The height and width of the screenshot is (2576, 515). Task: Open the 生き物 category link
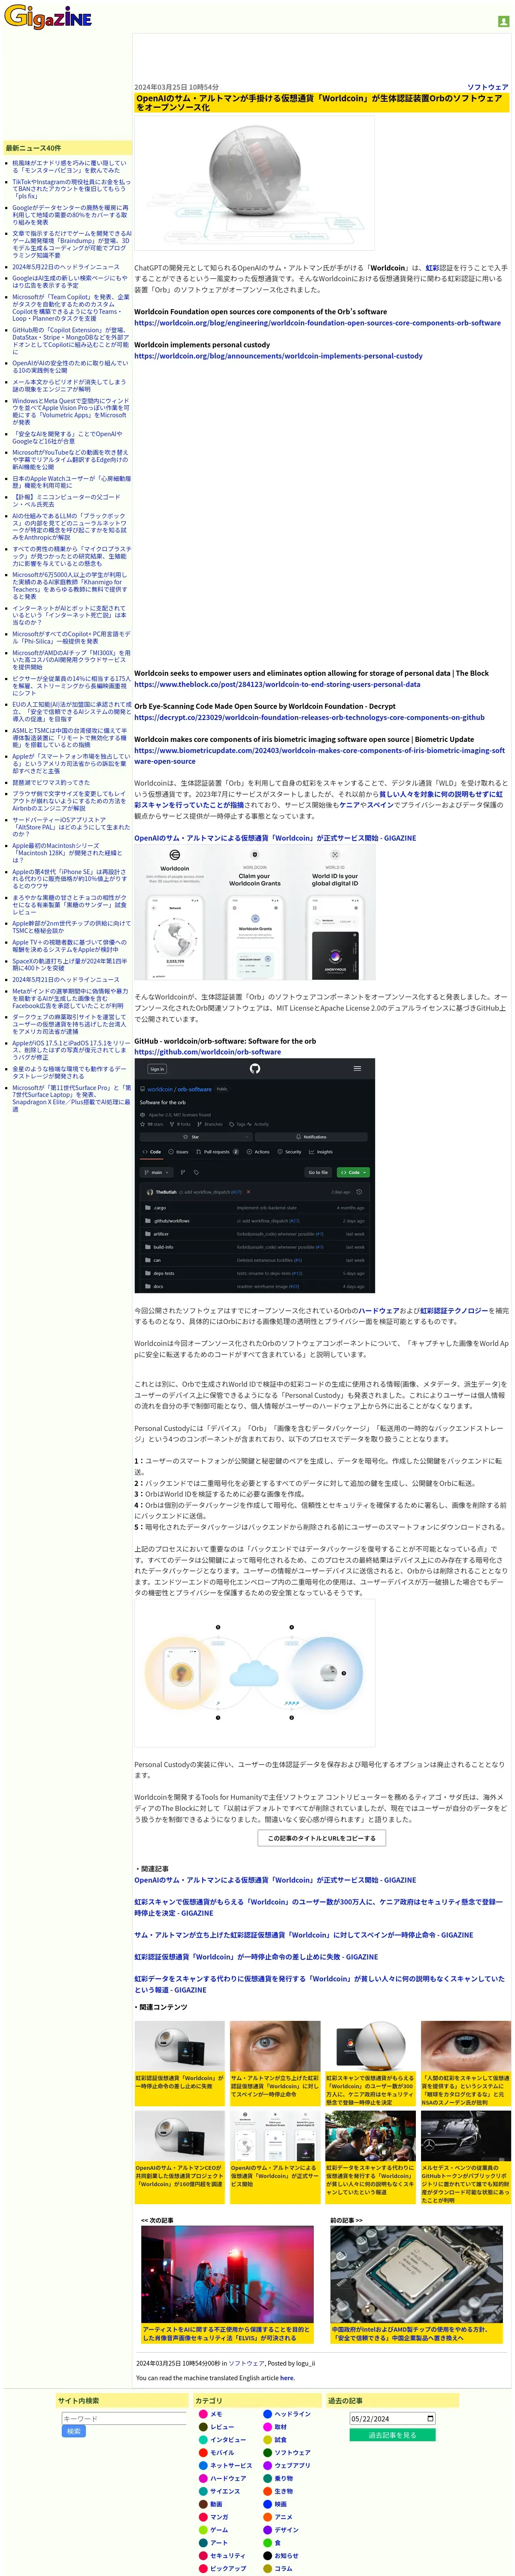pyautogui.click(x=284, y=2492)
